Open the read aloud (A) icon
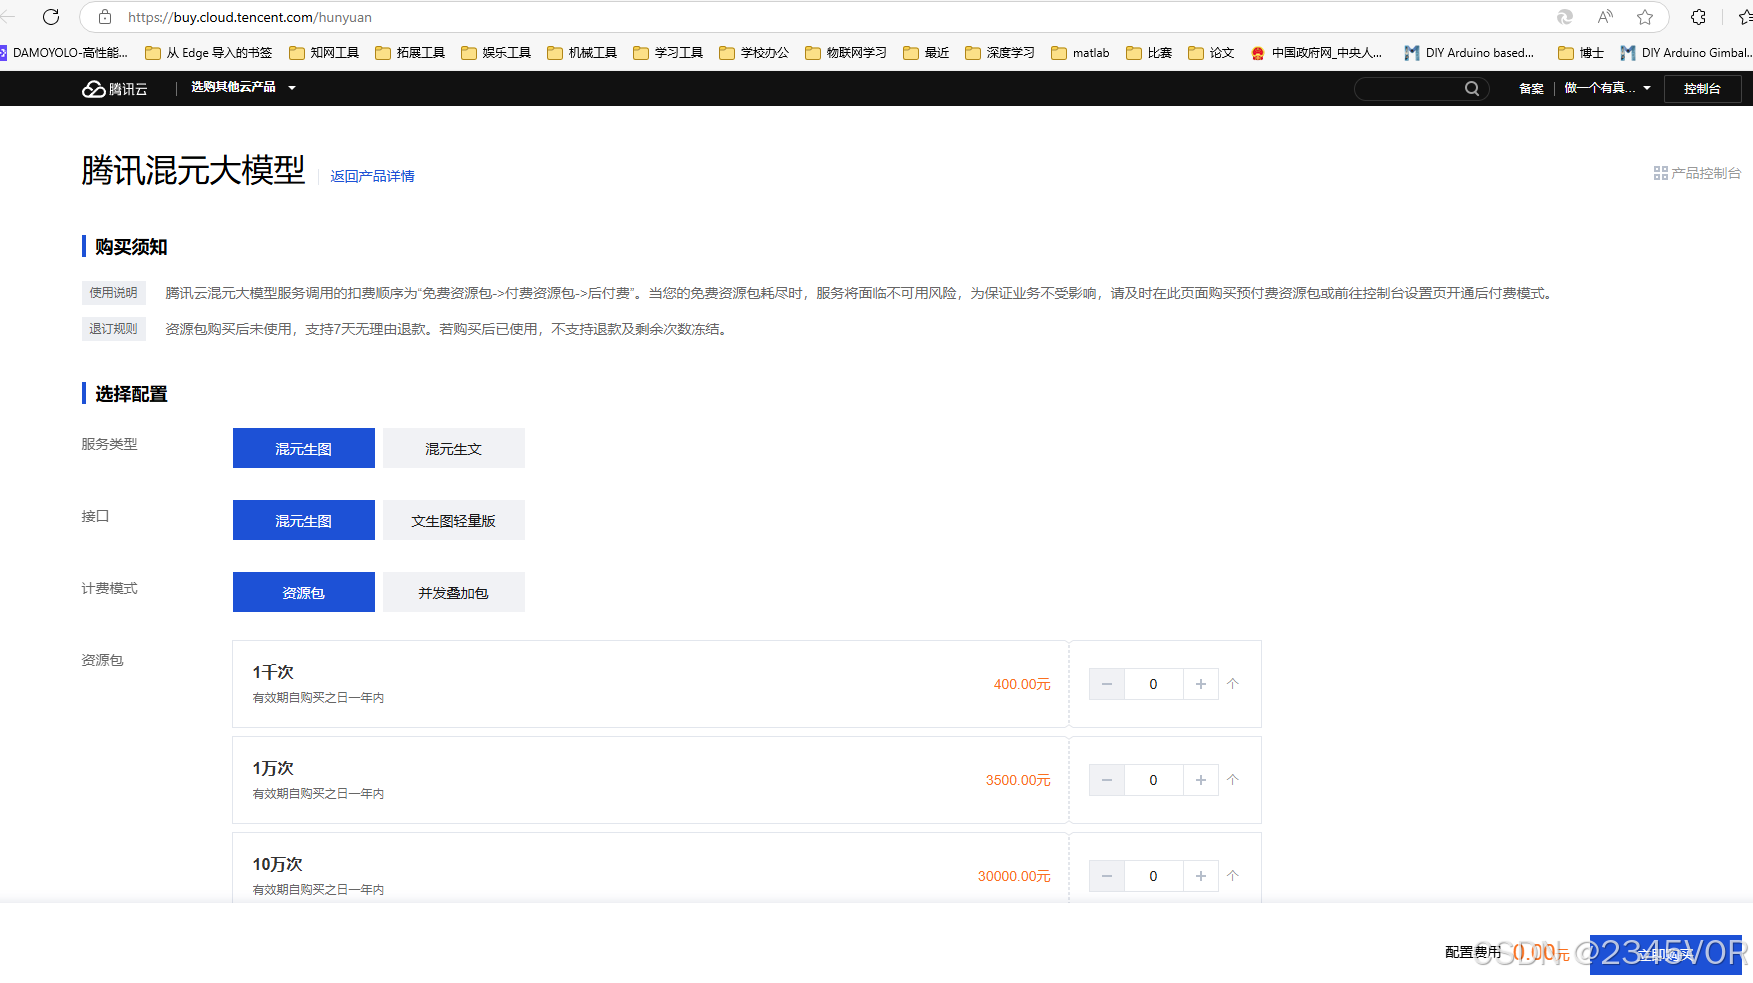This screenshot has height=983, width=1753. (x=1605, y=17)
